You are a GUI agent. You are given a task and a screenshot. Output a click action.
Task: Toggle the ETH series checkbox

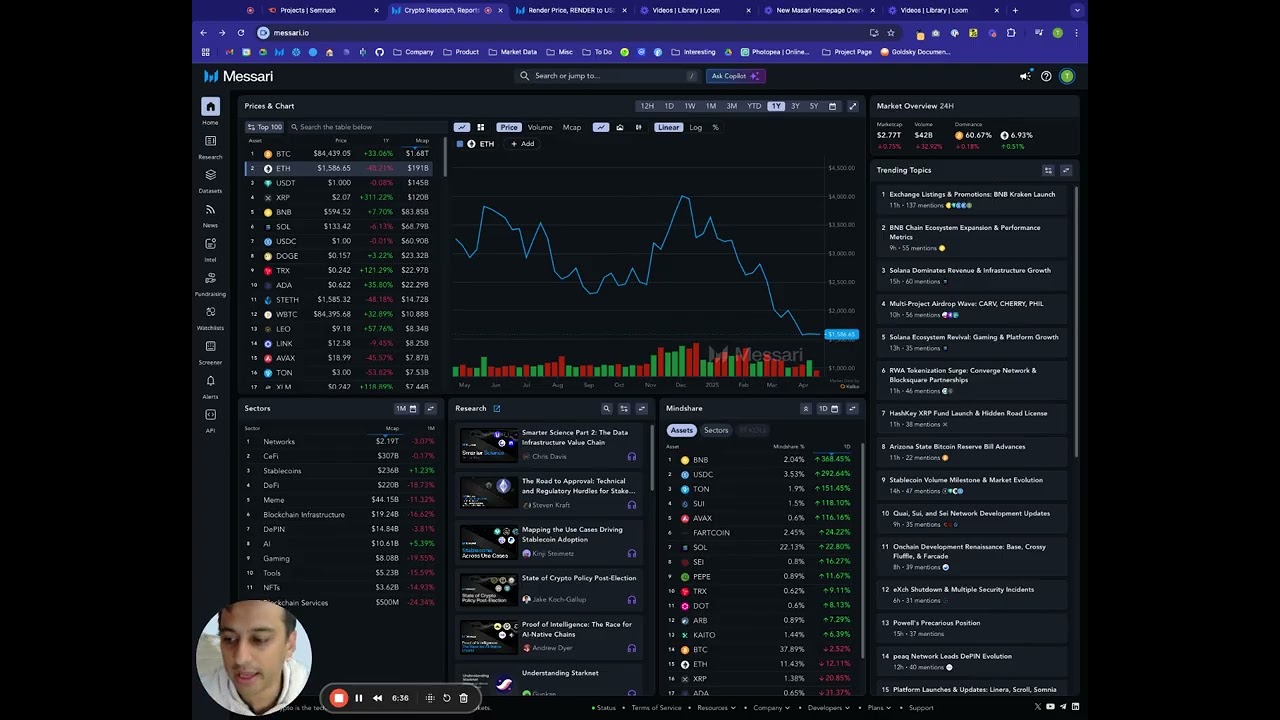point(460,144)
